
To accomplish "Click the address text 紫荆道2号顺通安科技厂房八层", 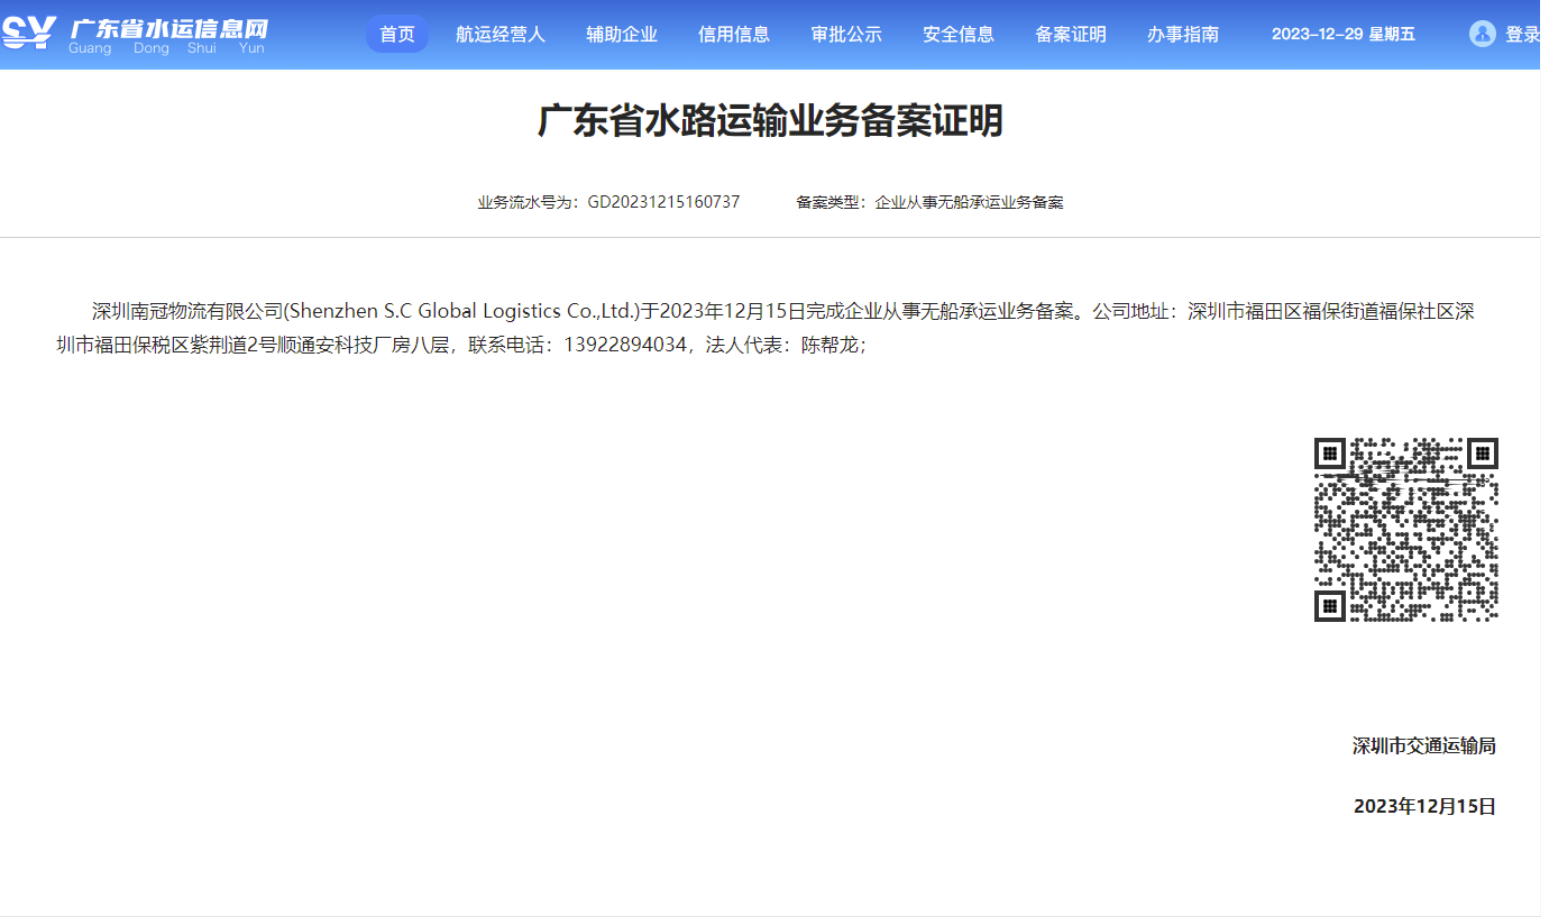I will [x=319, y=345].
